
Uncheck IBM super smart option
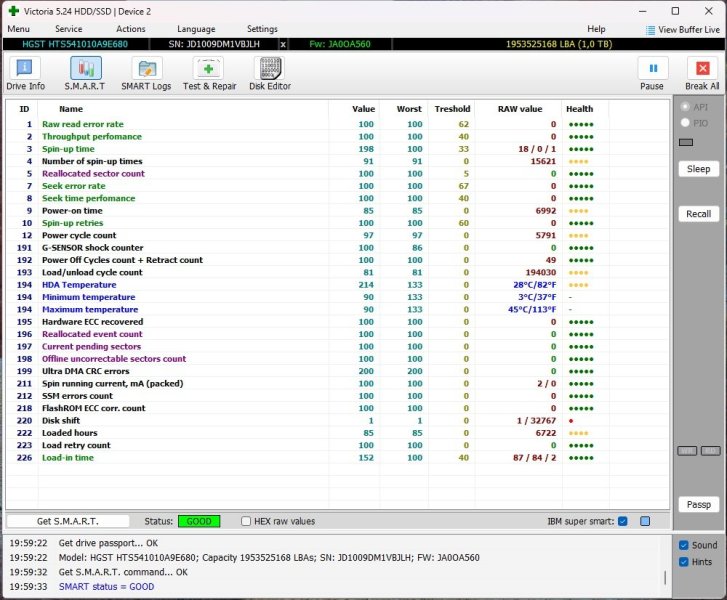pyautogui.click(x=623, y=521)
